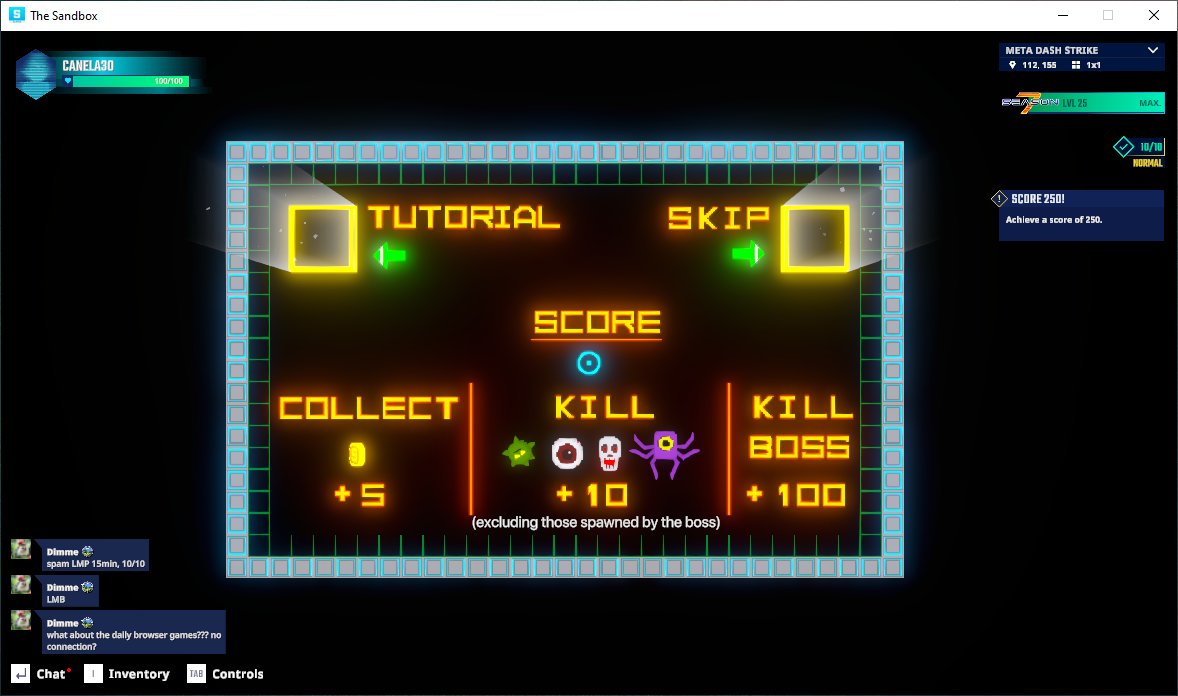Click the yellow coin icon
The height and width of the screenshot is (696, 1178).
(x=357, y=454)
